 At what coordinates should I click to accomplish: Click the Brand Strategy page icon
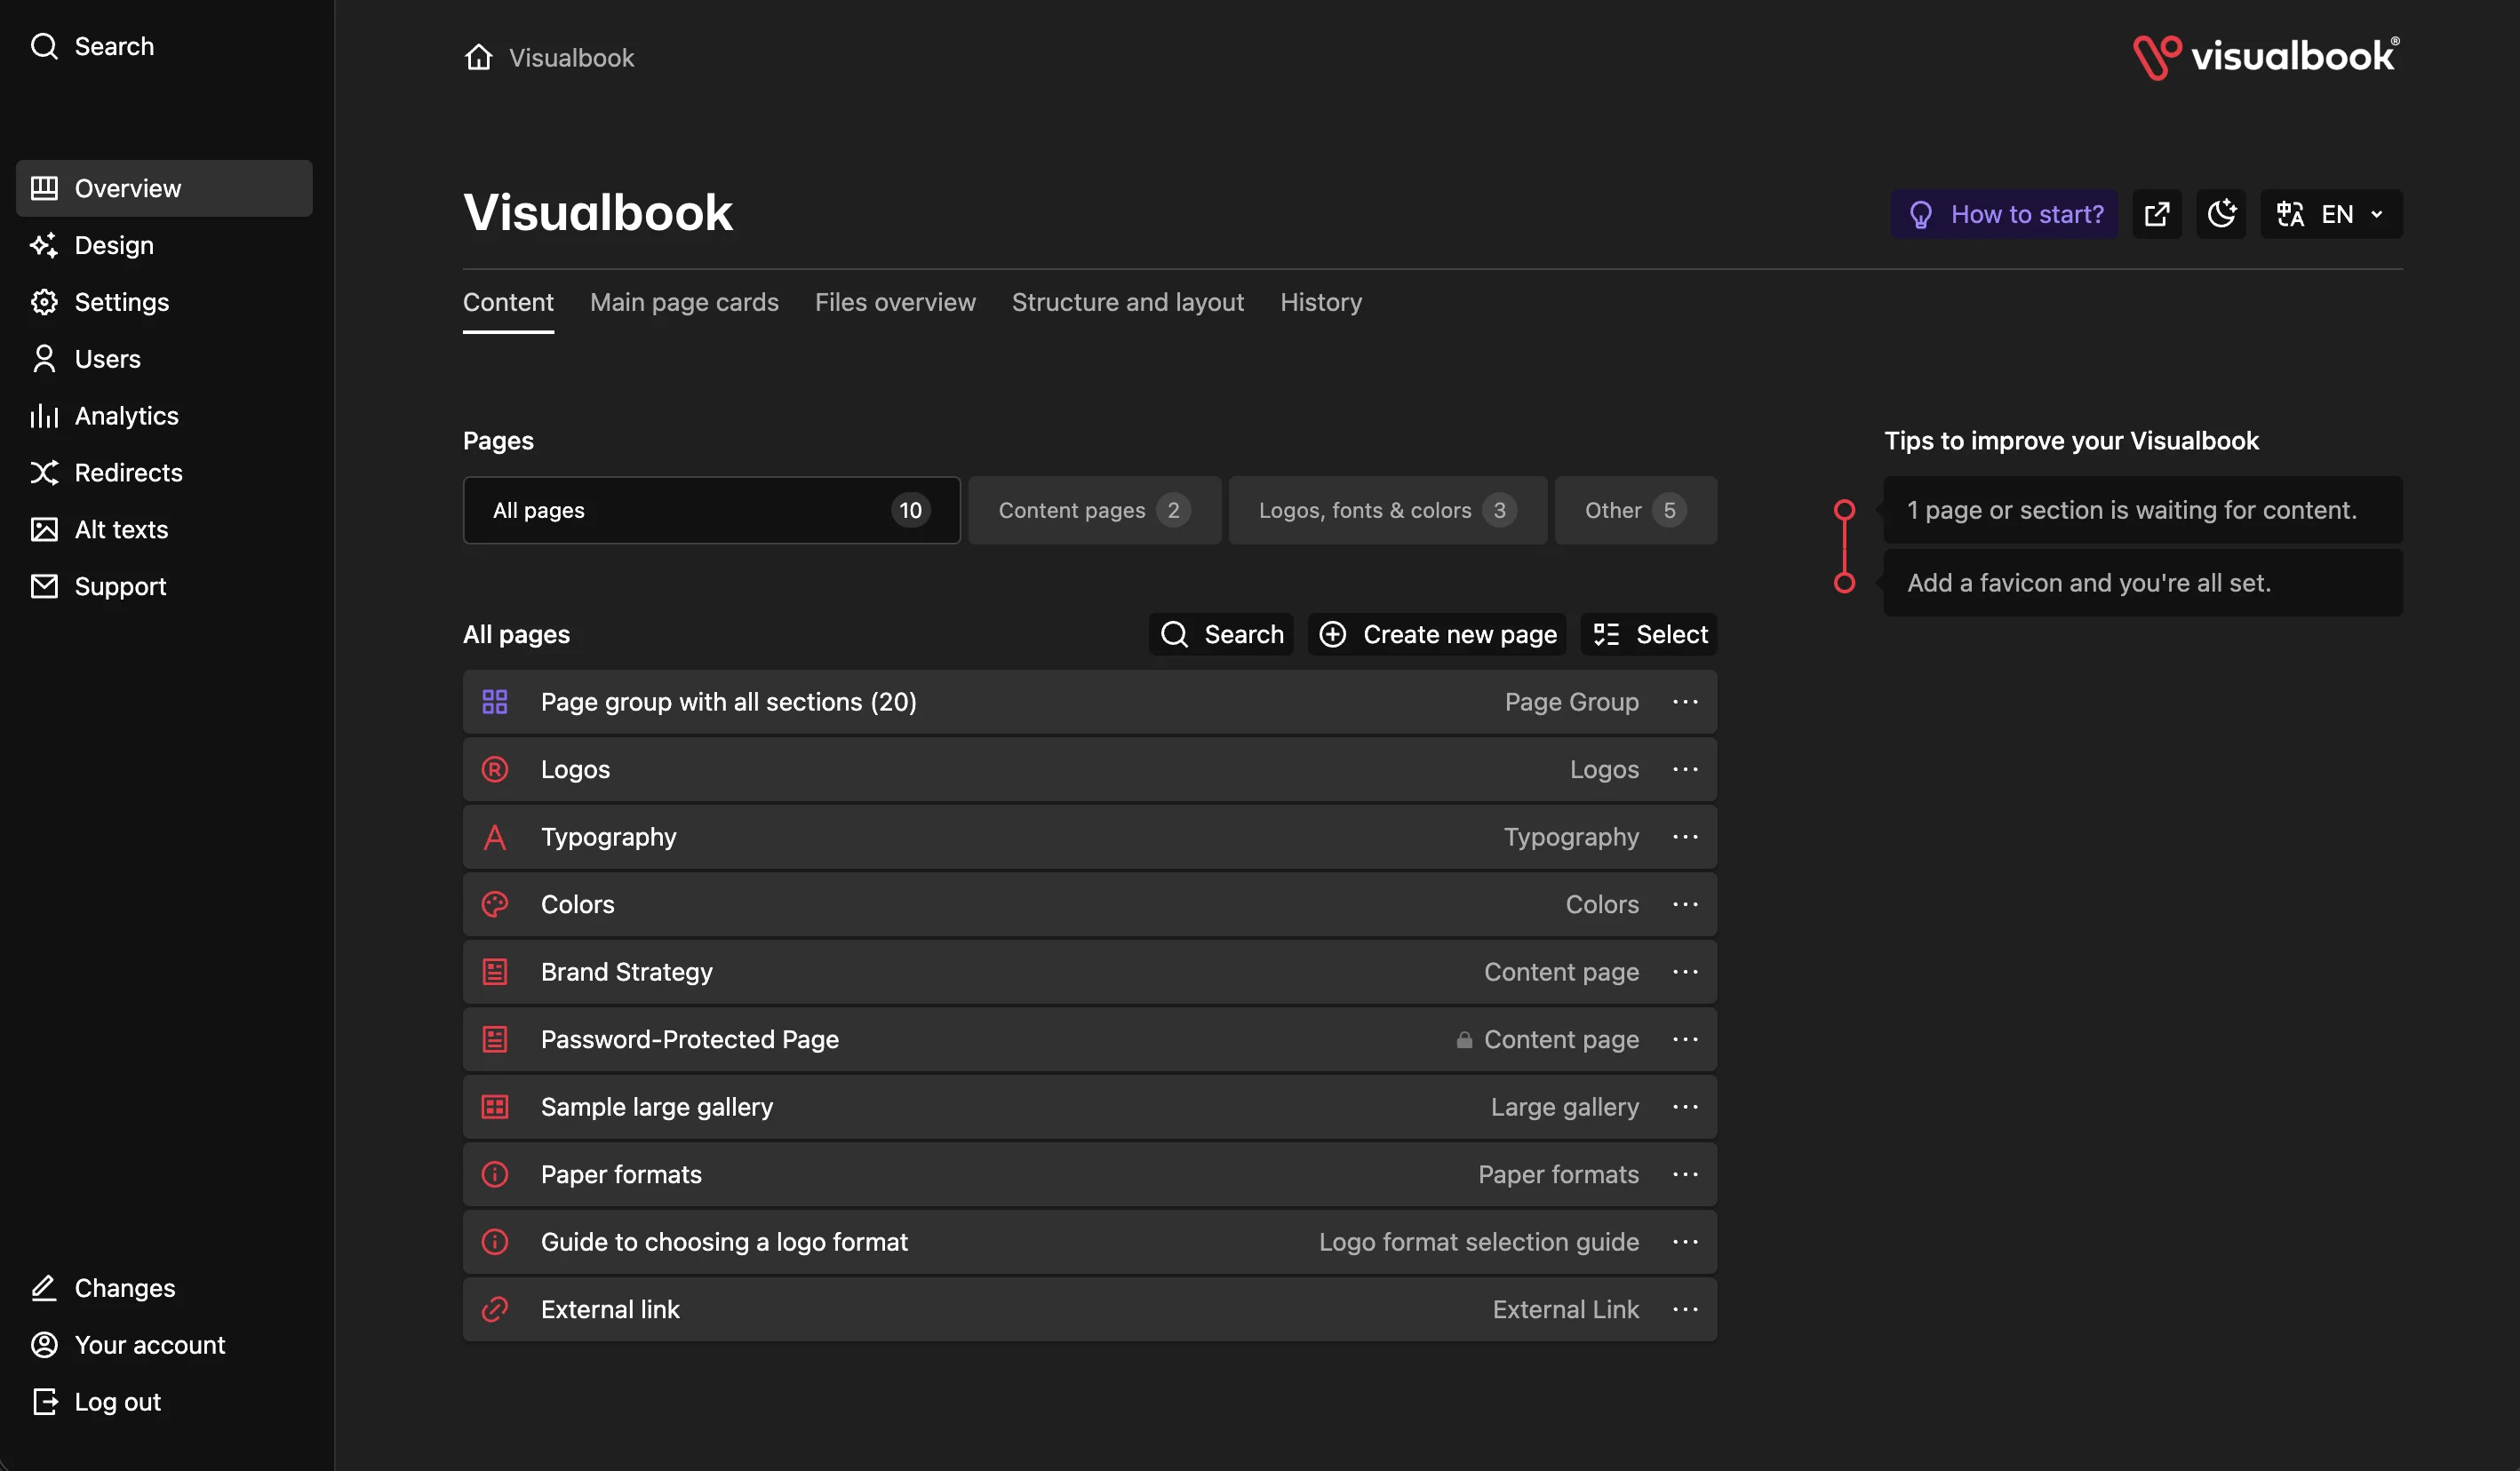(x=495, y=972)
